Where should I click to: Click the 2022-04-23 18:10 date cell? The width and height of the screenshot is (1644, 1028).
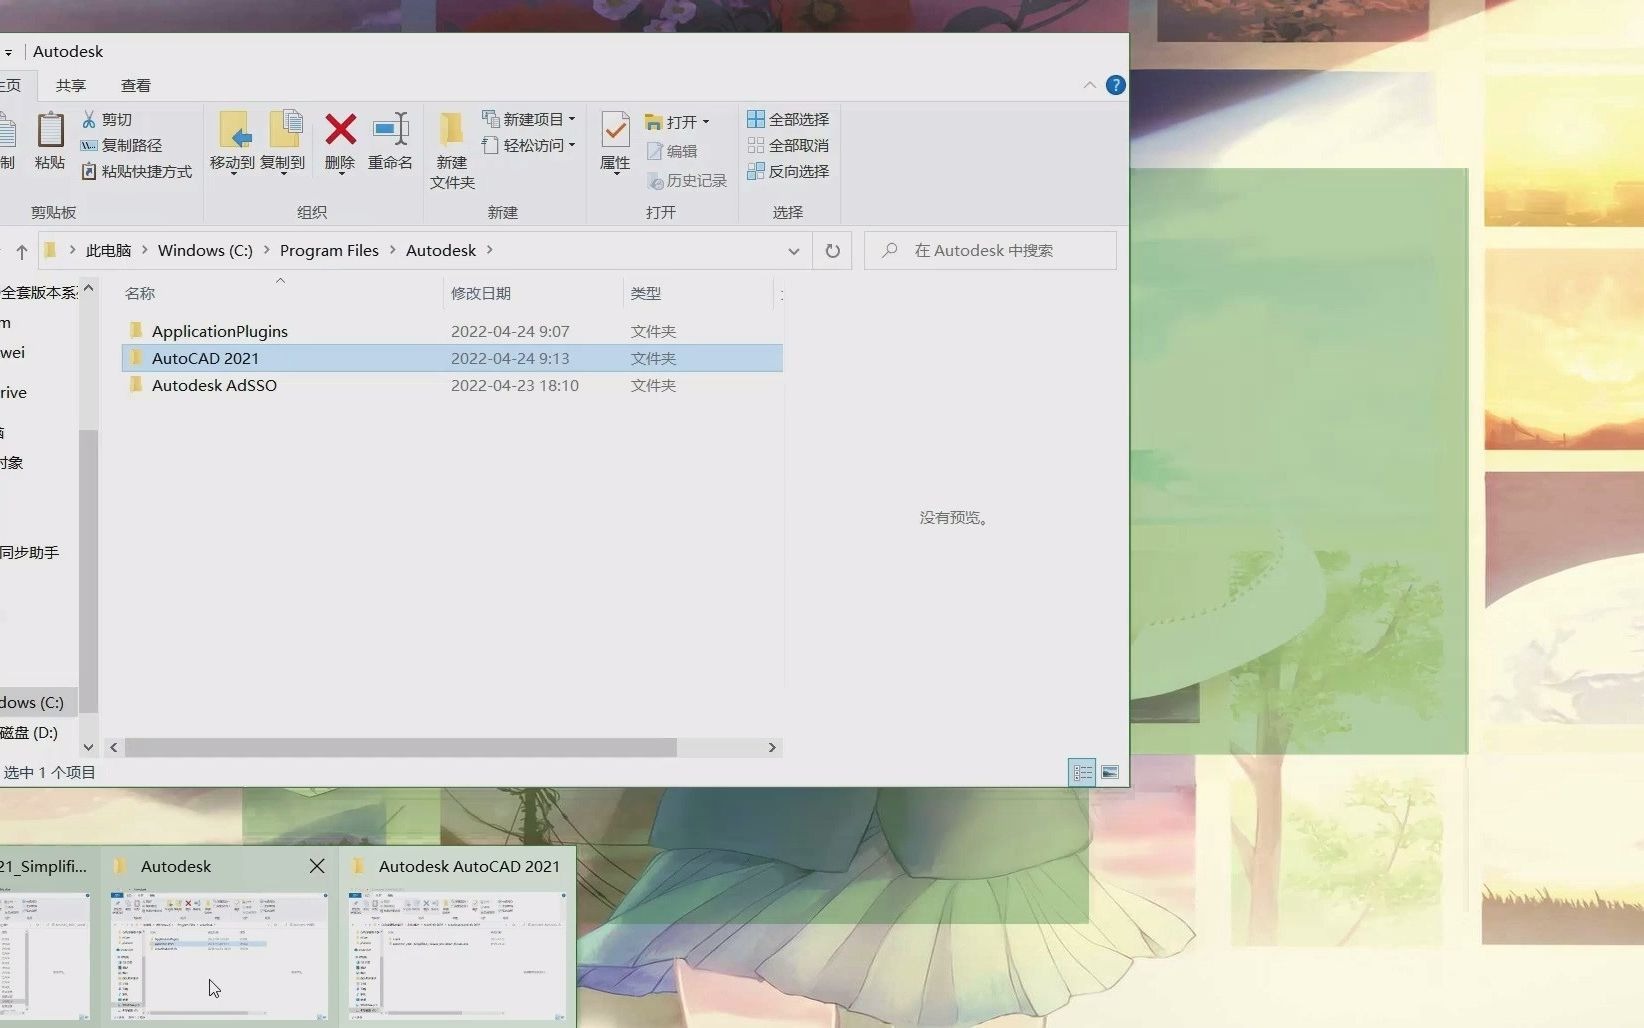(x=515, y=385)
